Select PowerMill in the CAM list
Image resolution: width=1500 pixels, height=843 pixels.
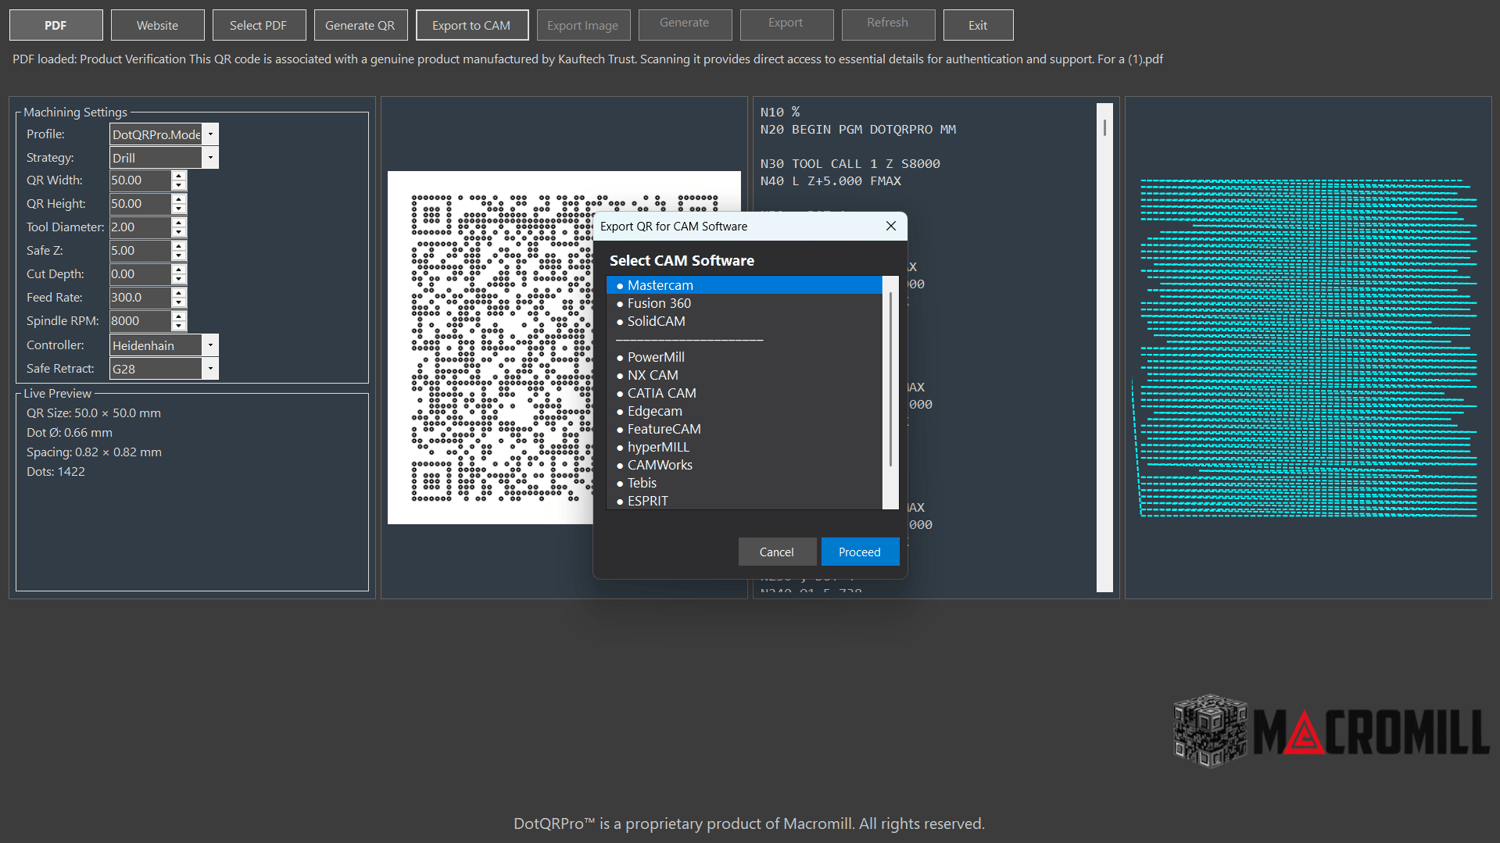744,357
